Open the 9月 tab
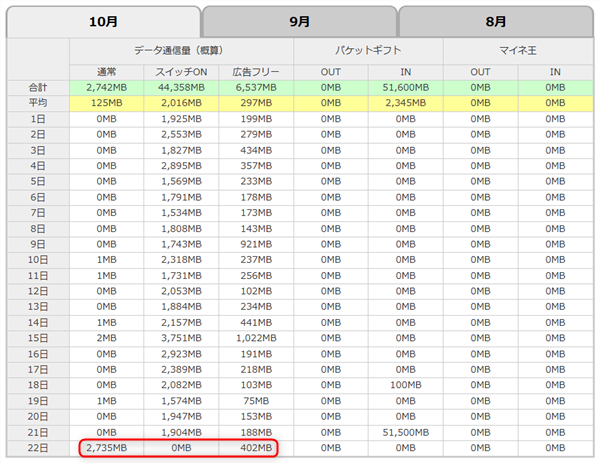This screenshot has width=600, height=463. click(x=299, y=20)
